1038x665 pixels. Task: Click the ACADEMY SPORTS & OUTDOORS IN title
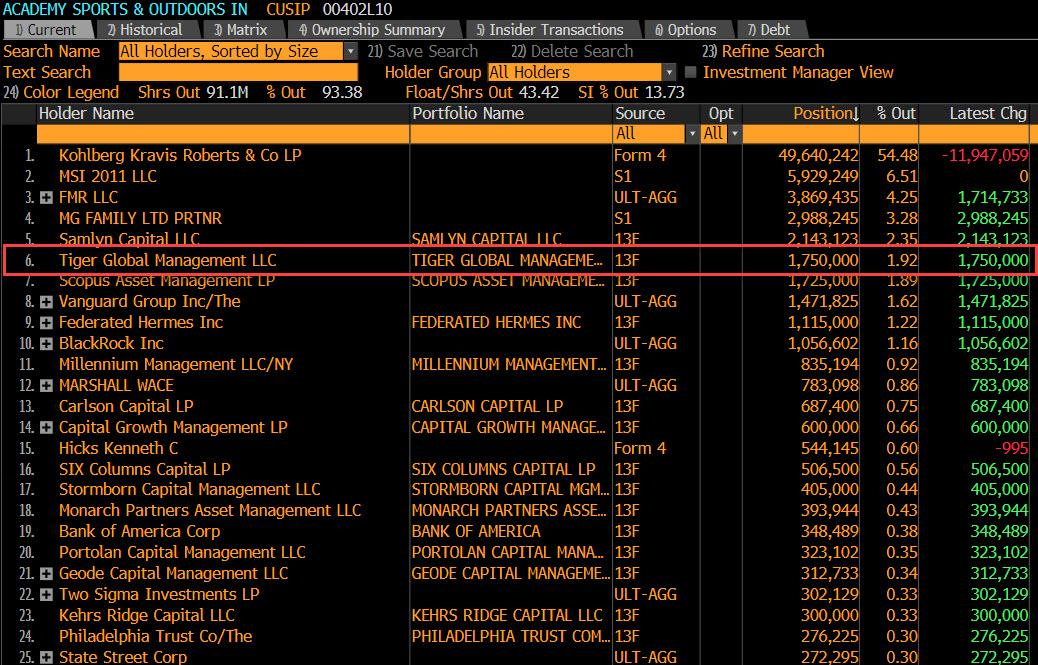[x=126, y=9]
